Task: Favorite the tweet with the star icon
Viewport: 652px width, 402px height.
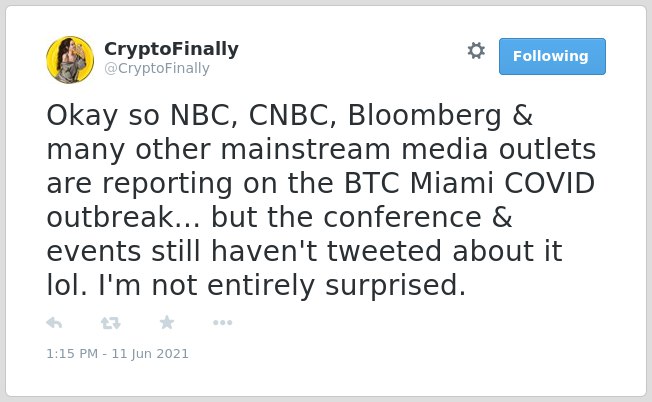Action: point(167,322)
